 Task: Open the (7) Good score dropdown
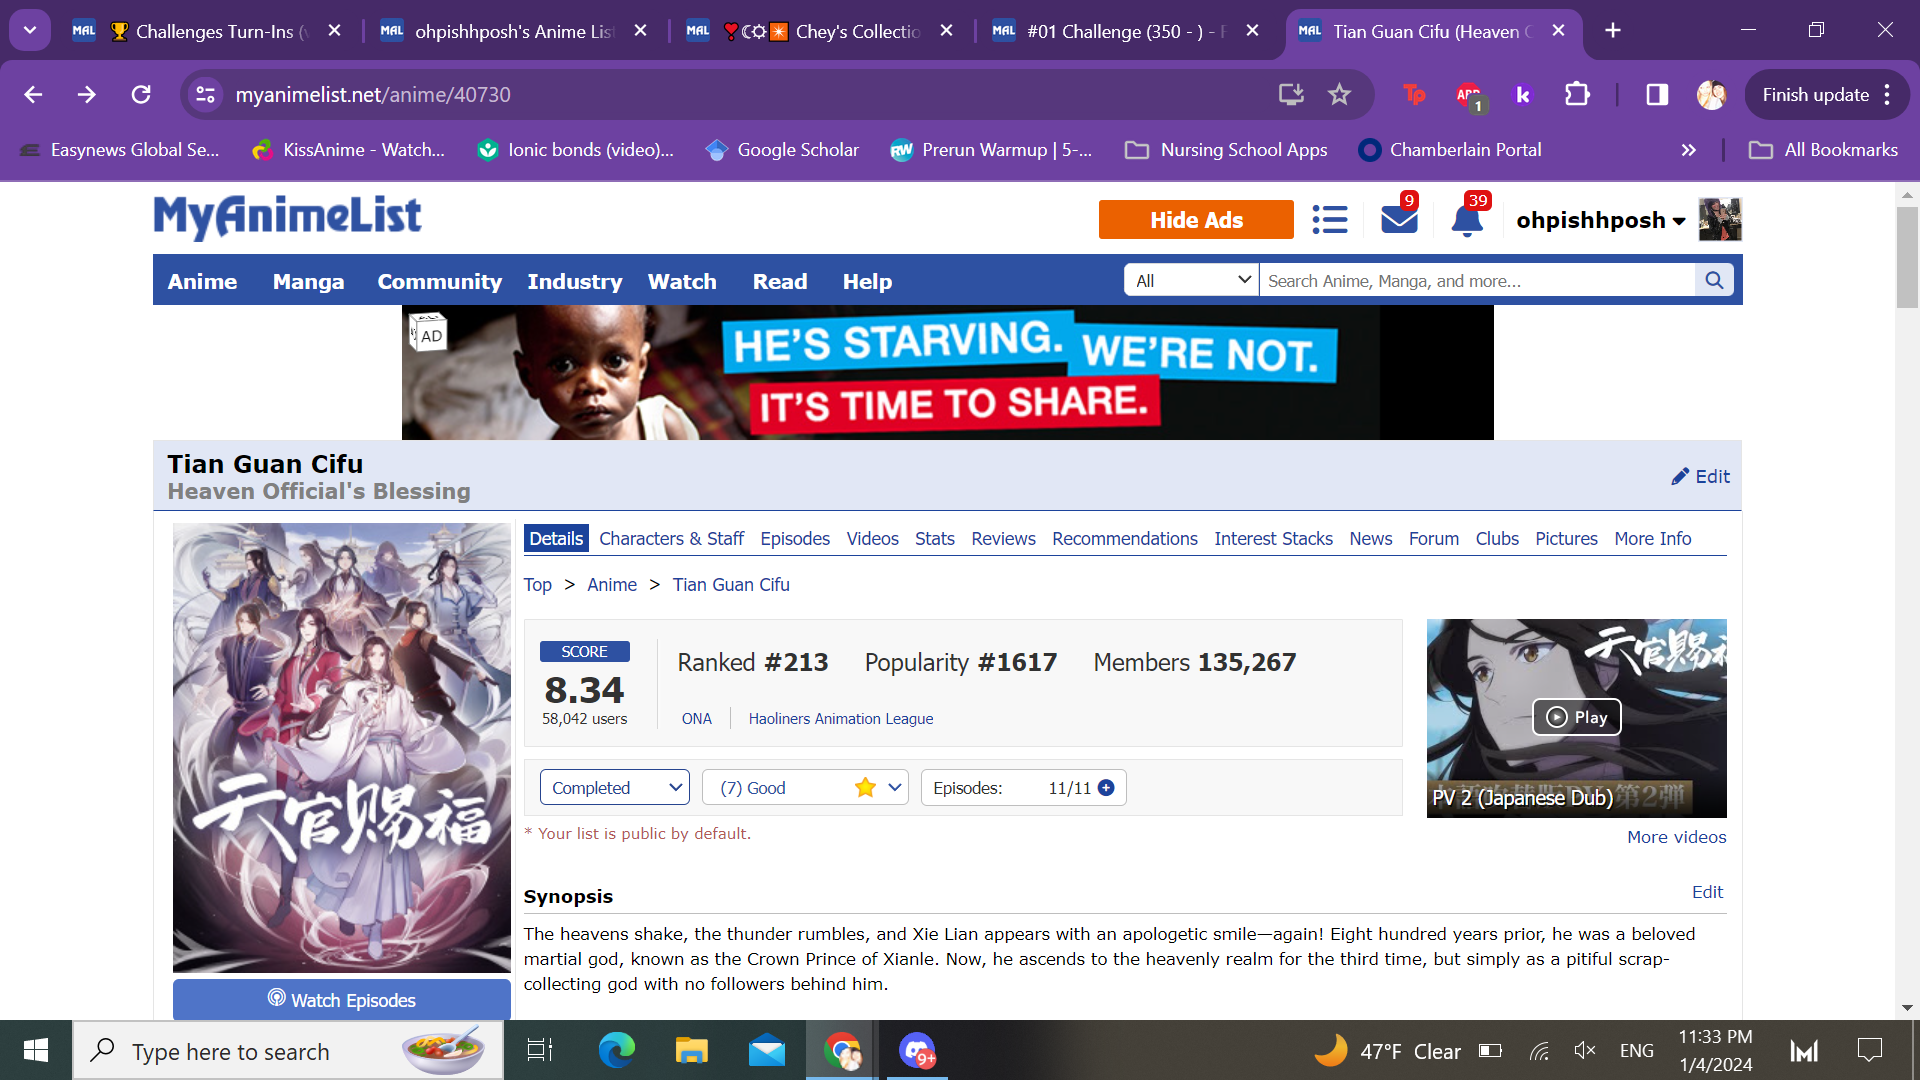tap(805, 788)
